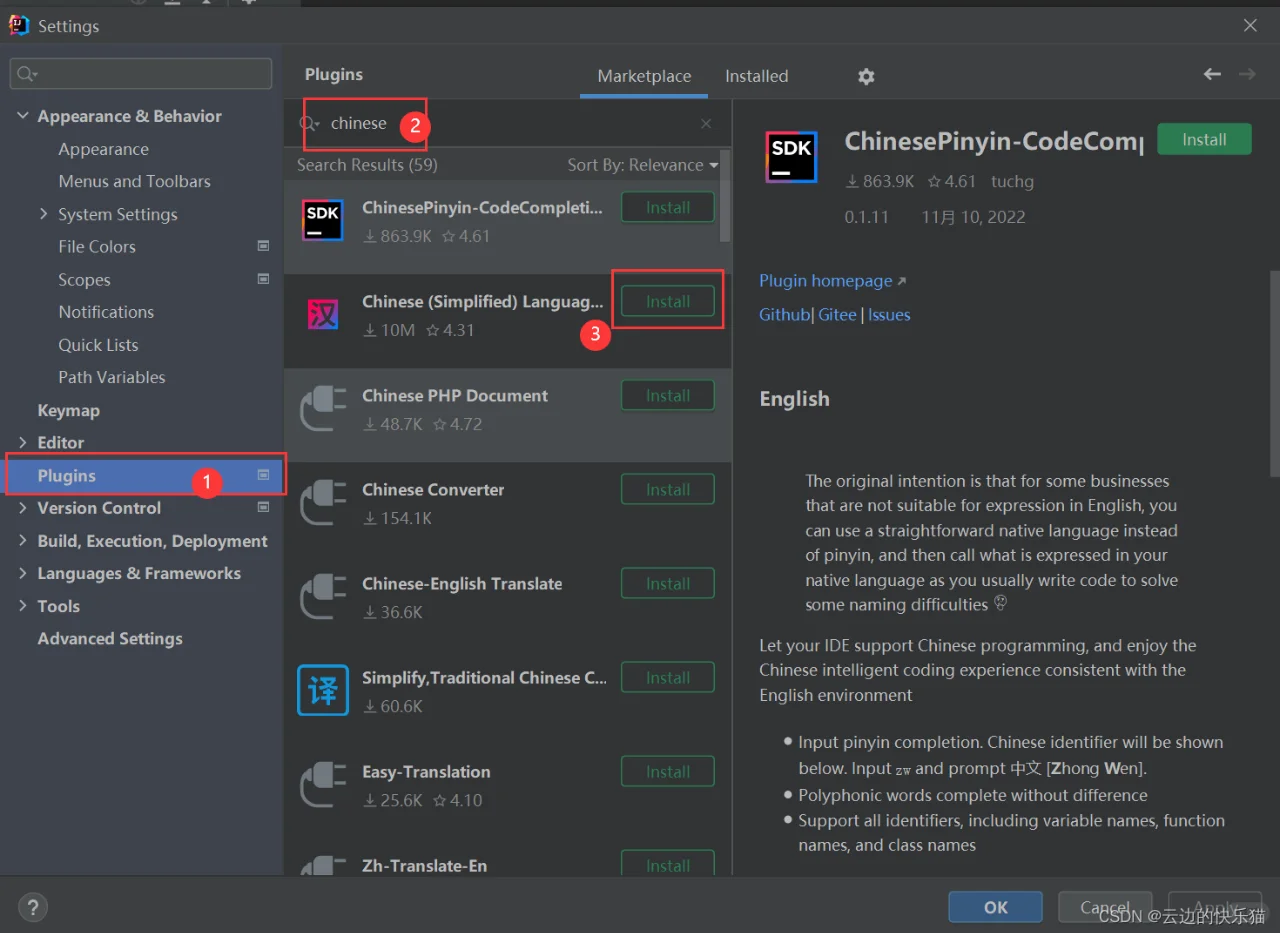Click the ChinesePinyin-CodeCompletion SDK icon in results list
The width and height of the screenshot is (1280, 933).
(x=322, y=220)
